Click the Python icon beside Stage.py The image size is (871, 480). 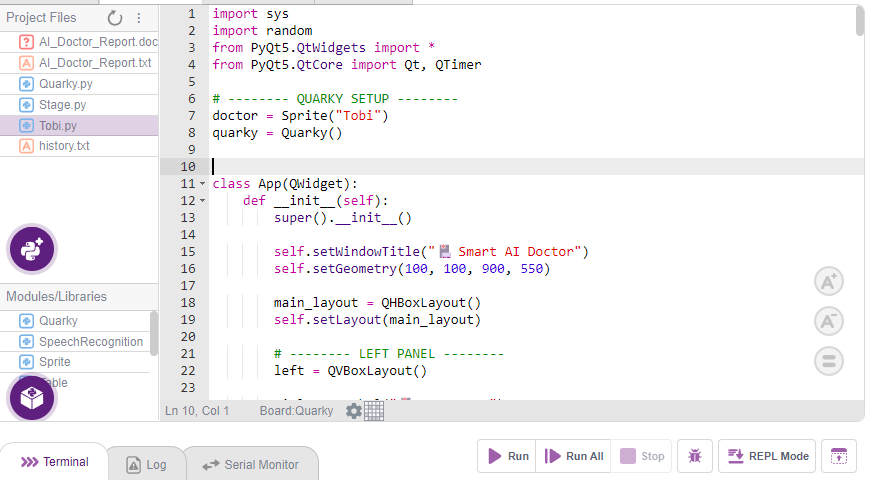(26, 105)
